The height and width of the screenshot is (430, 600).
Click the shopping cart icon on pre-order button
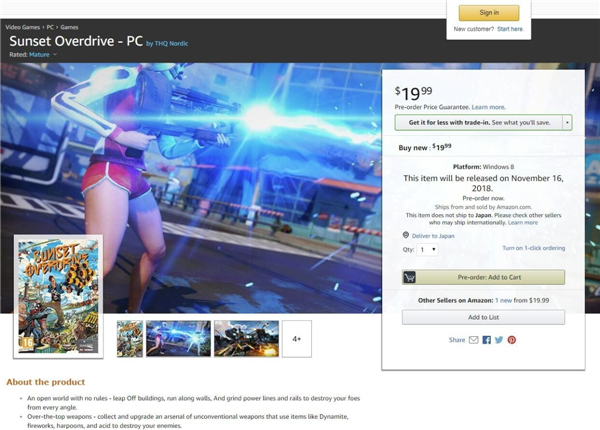[x=410, y=277]
